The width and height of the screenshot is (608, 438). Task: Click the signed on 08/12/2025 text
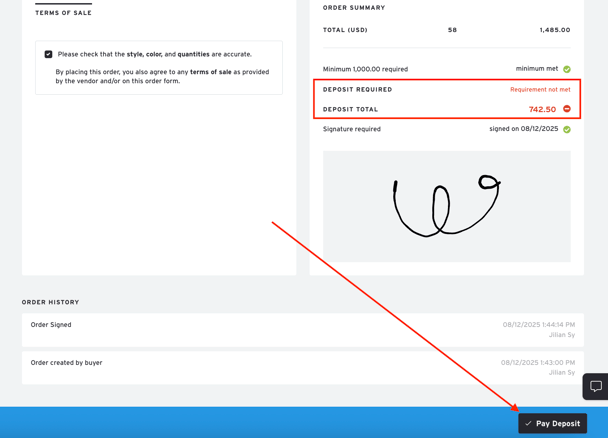coord(523,129)
